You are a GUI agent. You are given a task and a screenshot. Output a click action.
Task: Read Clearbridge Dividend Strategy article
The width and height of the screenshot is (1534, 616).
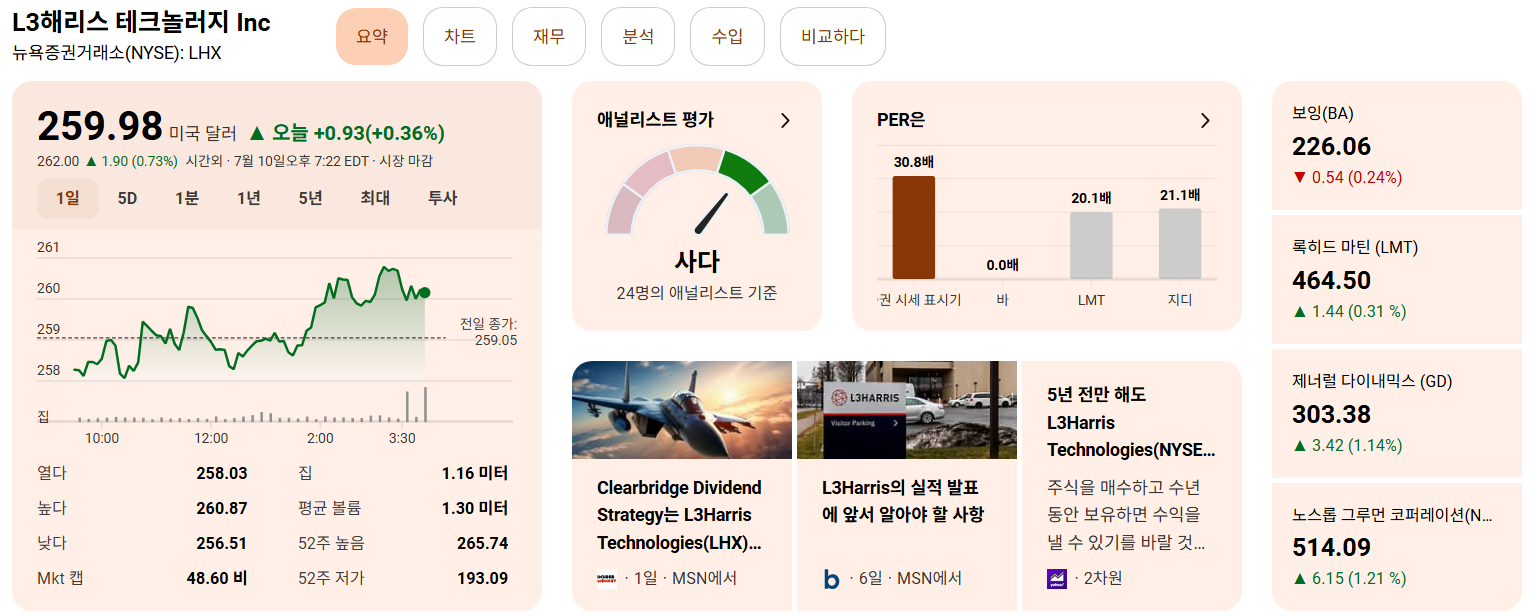click(x=681, y=515)
